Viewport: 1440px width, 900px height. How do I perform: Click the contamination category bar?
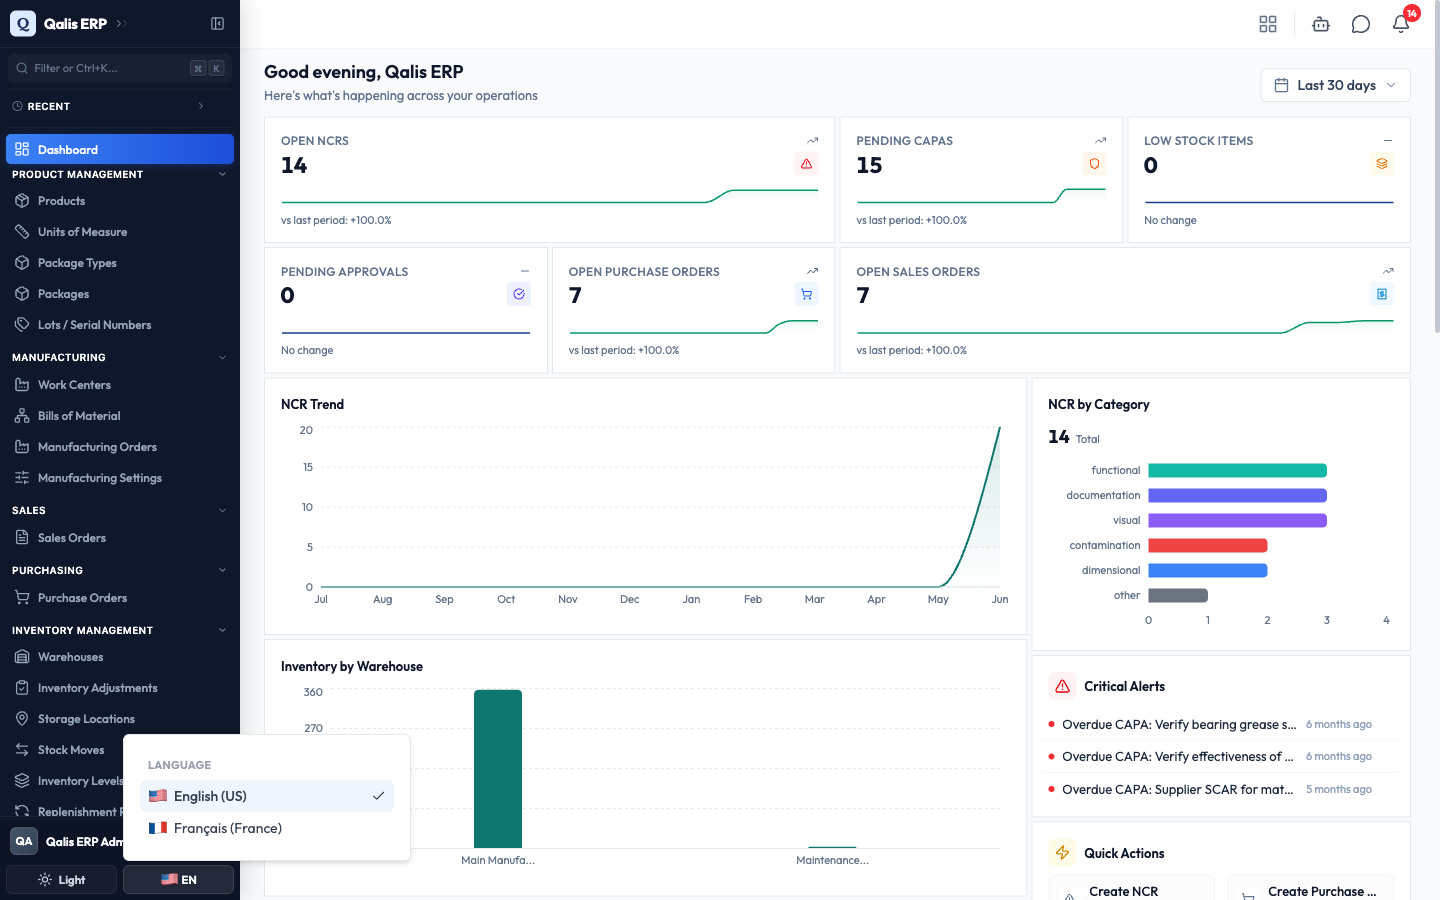1208,545
